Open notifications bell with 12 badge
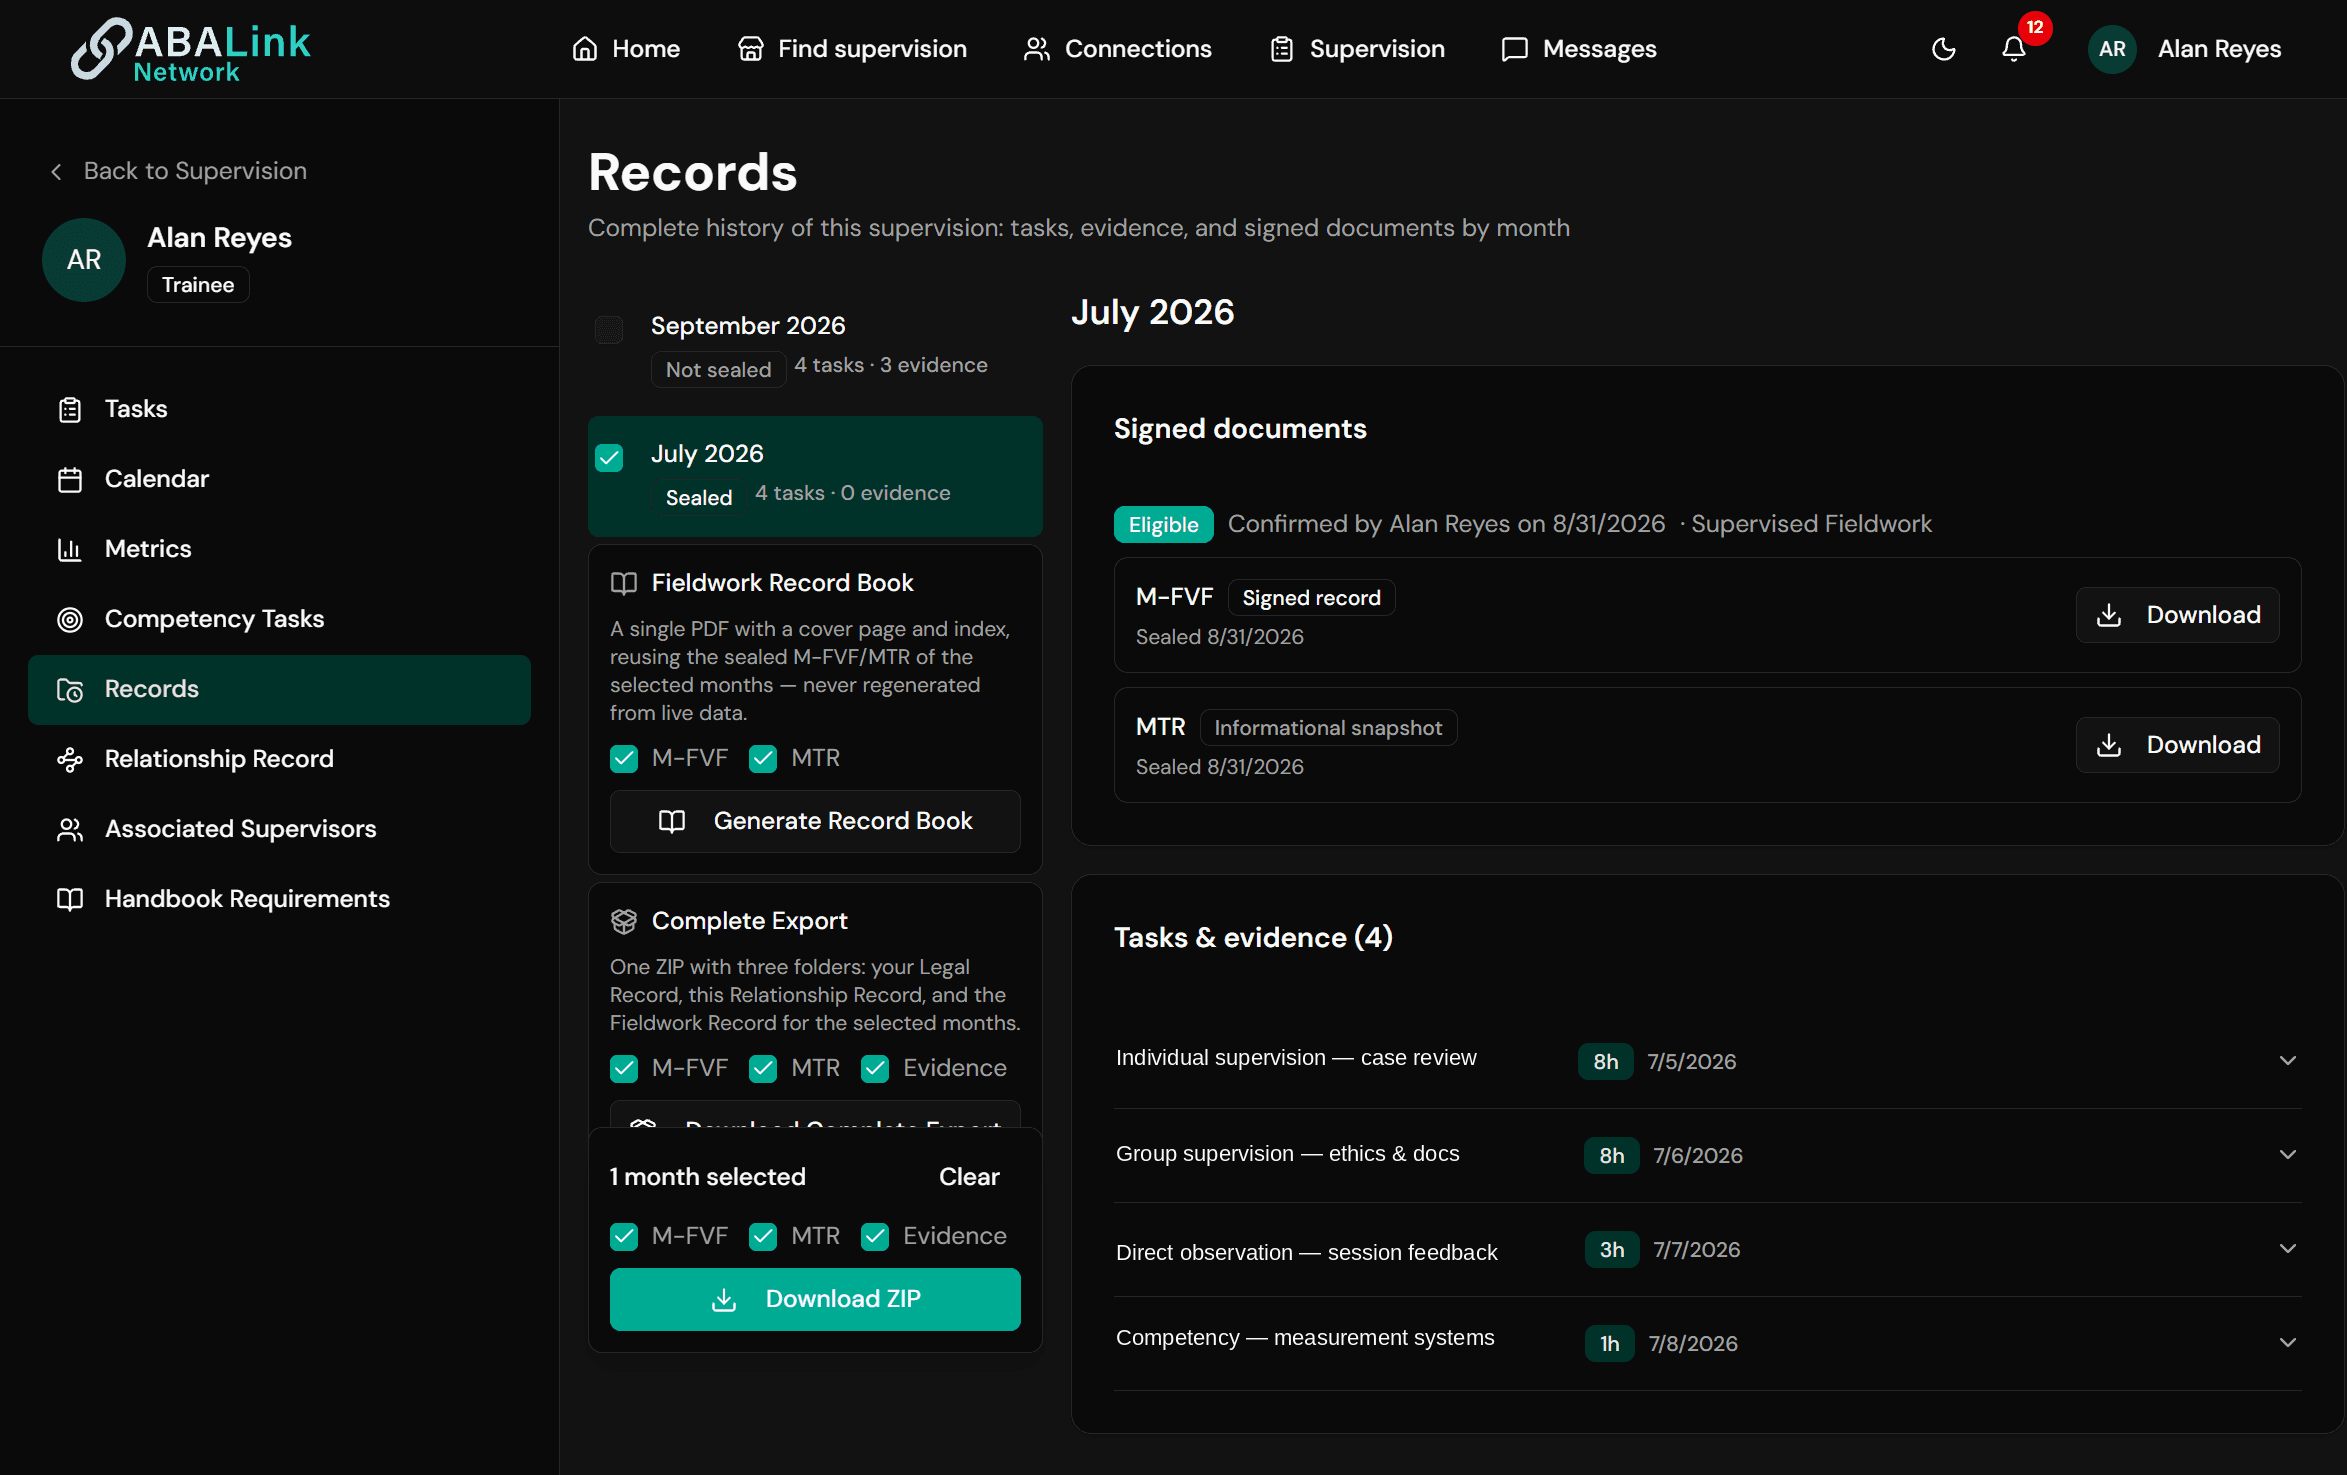The height and width of the screenshot is (1475, 2347). pos(2013,49)
